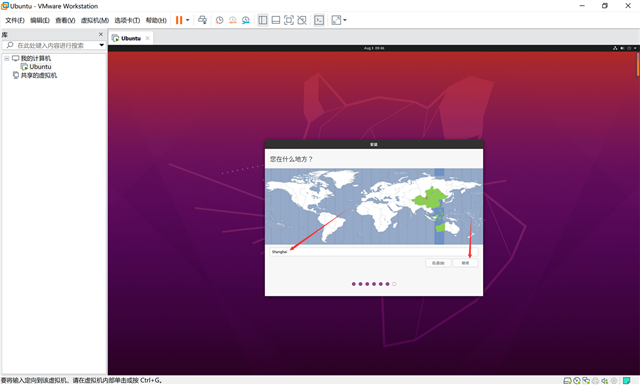Image resolution: width=640 pixels, height=385 pixels.
Task: Enter full screen mode via toolbar icon
Action: 289,20
